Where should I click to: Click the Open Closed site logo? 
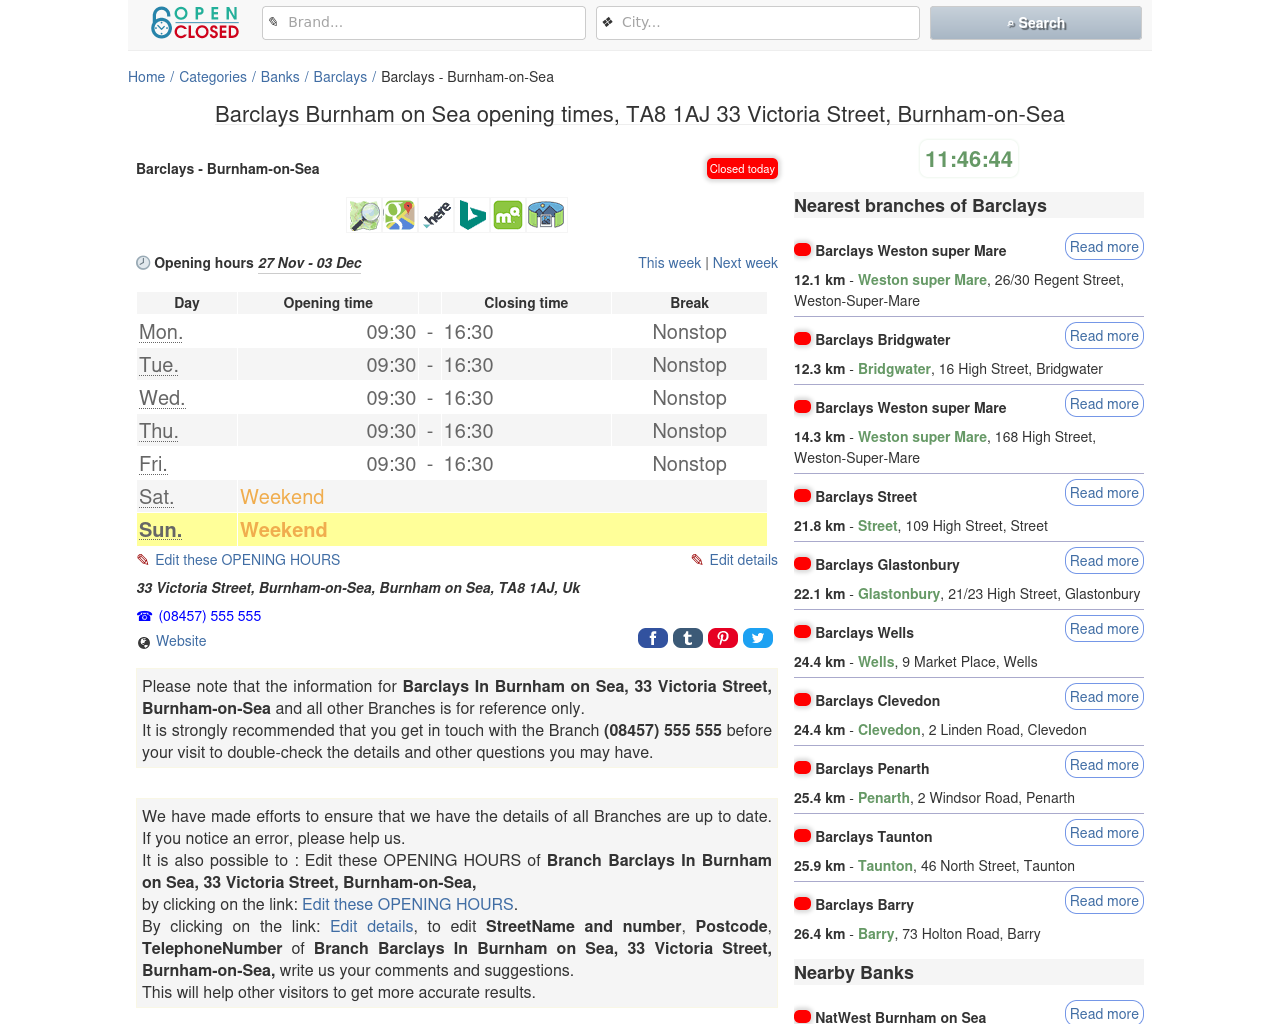pyautogui.click(x=195, y=23)
